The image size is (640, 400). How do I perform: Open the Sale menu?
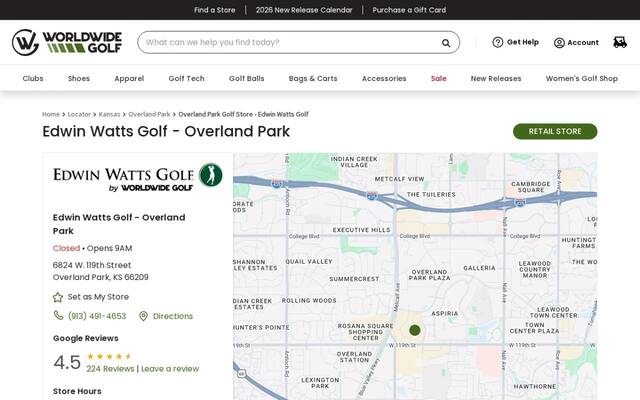coord(439,78)
